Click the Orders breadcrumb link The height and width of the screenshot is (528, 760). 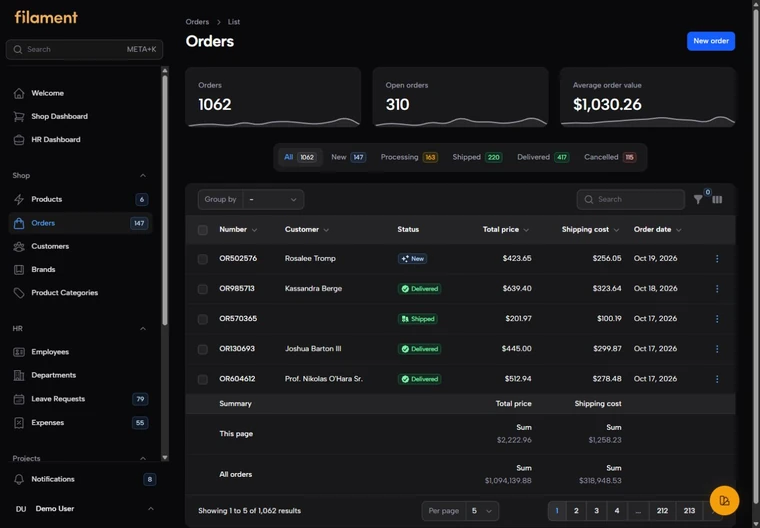tap(197, 22)
